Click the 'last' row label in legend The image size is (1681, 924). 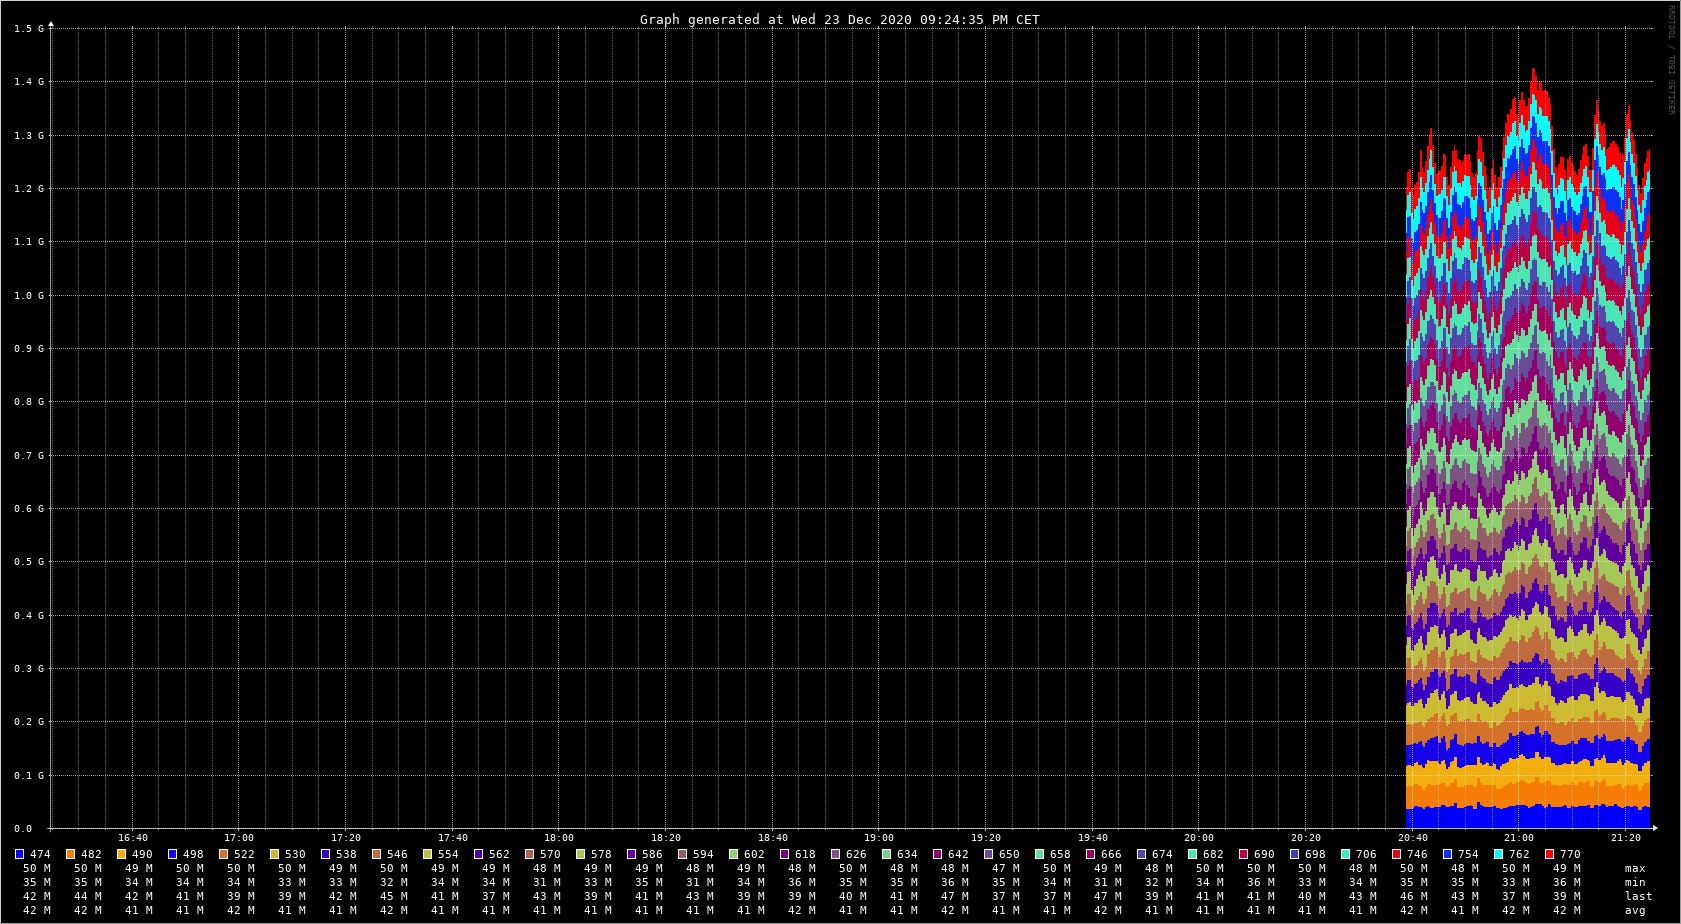(x=1638, y=897)
